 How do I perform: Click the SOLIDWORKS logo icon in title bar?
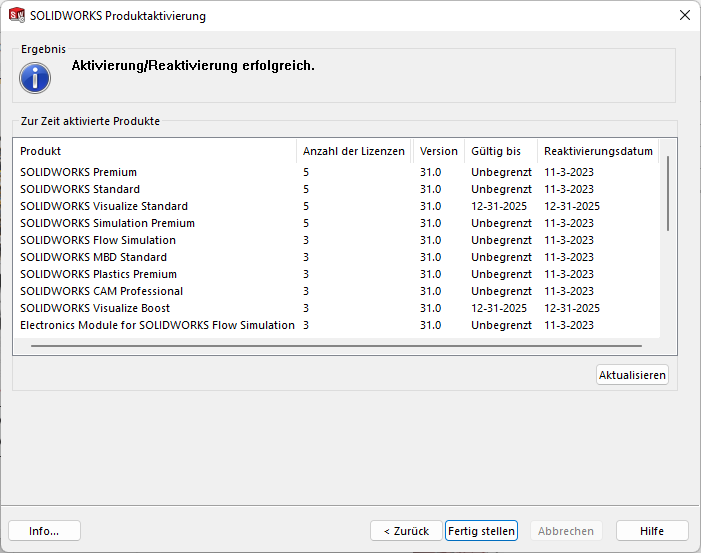point(17,15)
